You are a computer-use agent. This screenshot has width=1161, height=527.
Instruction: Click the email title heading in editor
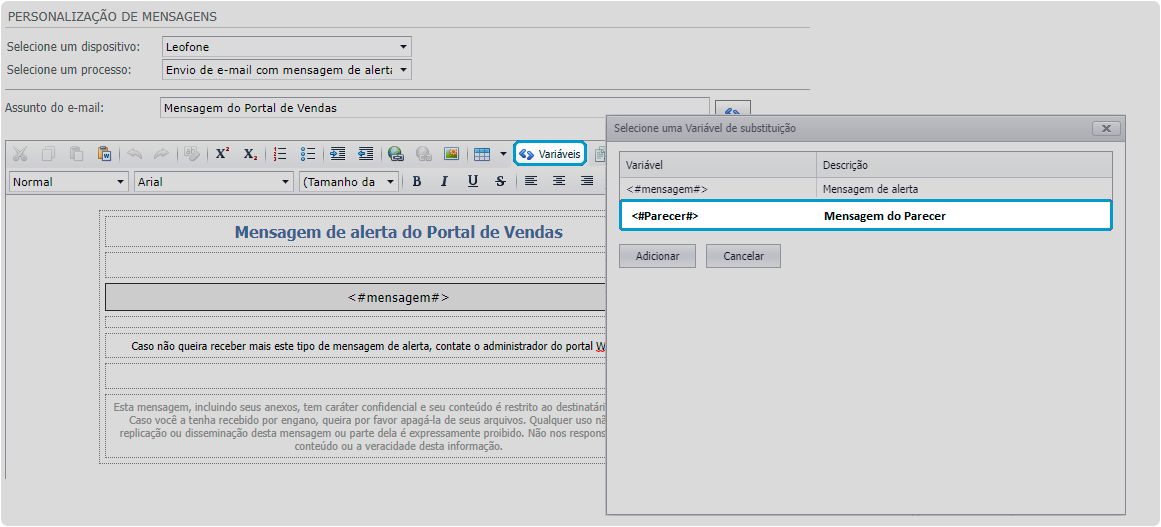coord(398,232)
